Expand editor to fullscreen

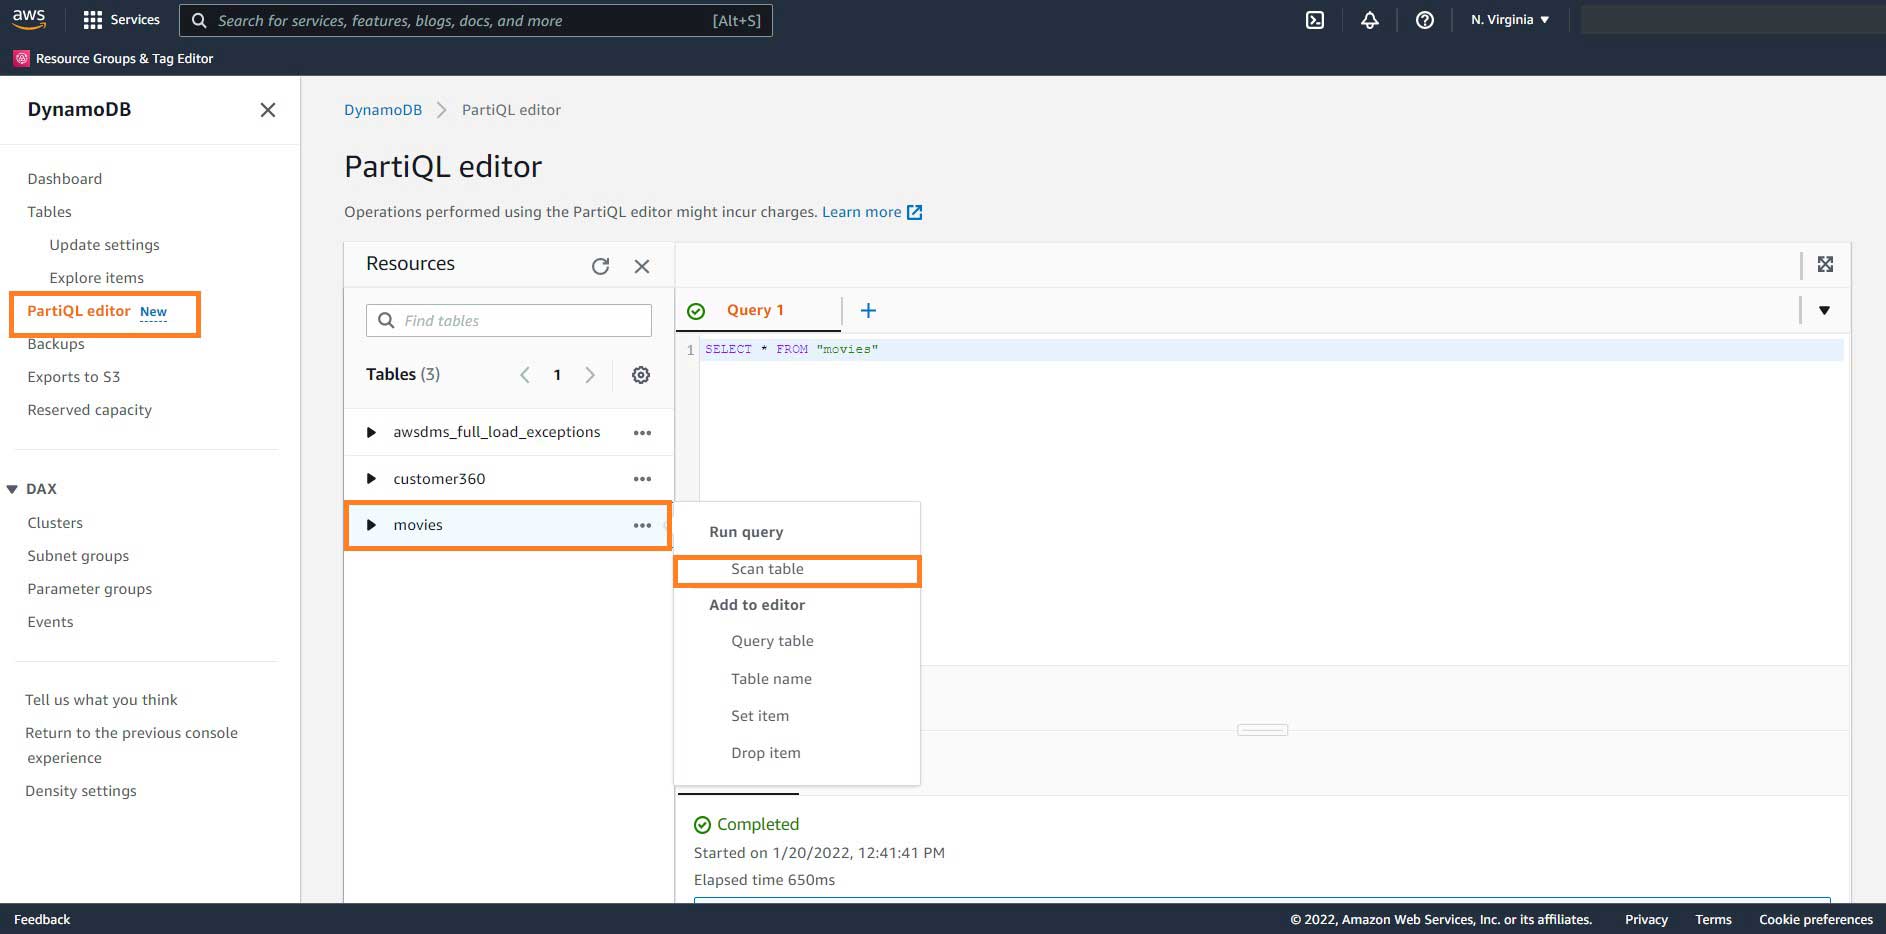(x=1825, y=264)
